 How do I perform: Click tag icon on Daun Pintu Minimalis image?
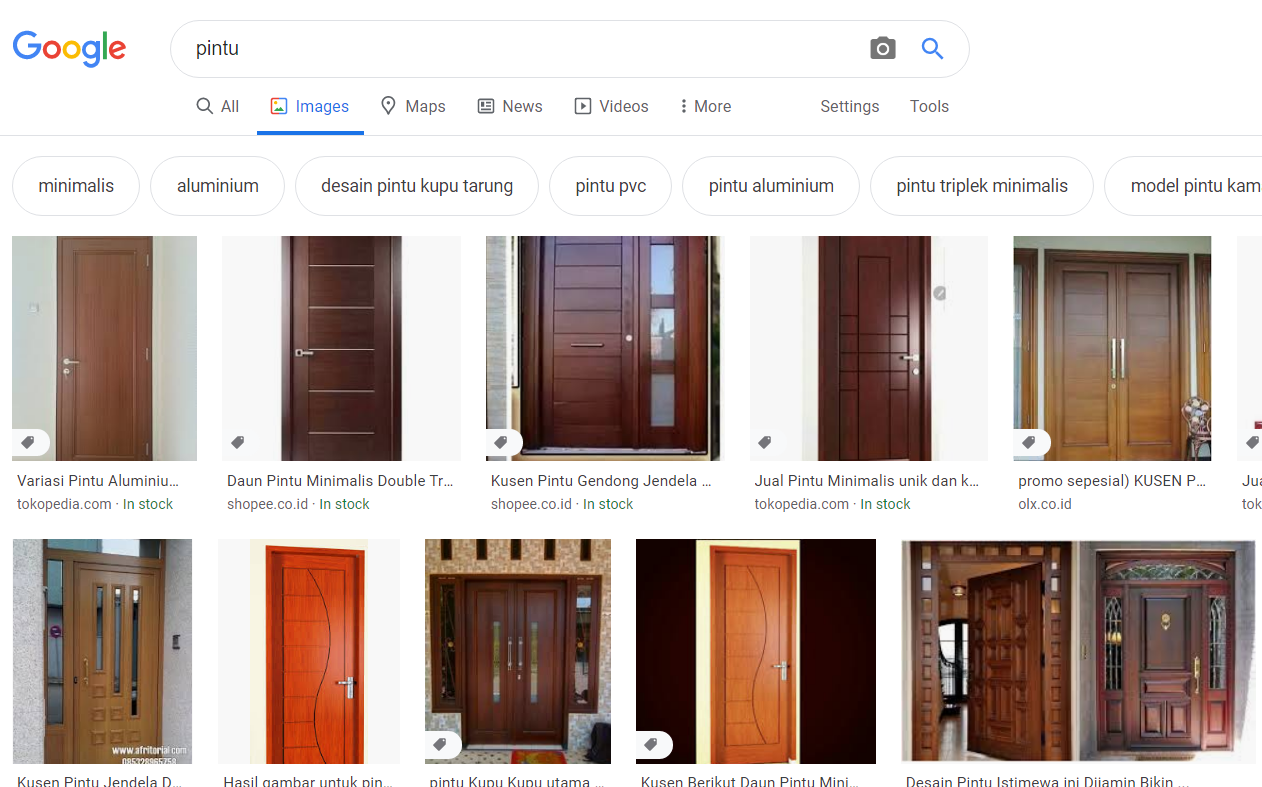click(x=238, y=442)
